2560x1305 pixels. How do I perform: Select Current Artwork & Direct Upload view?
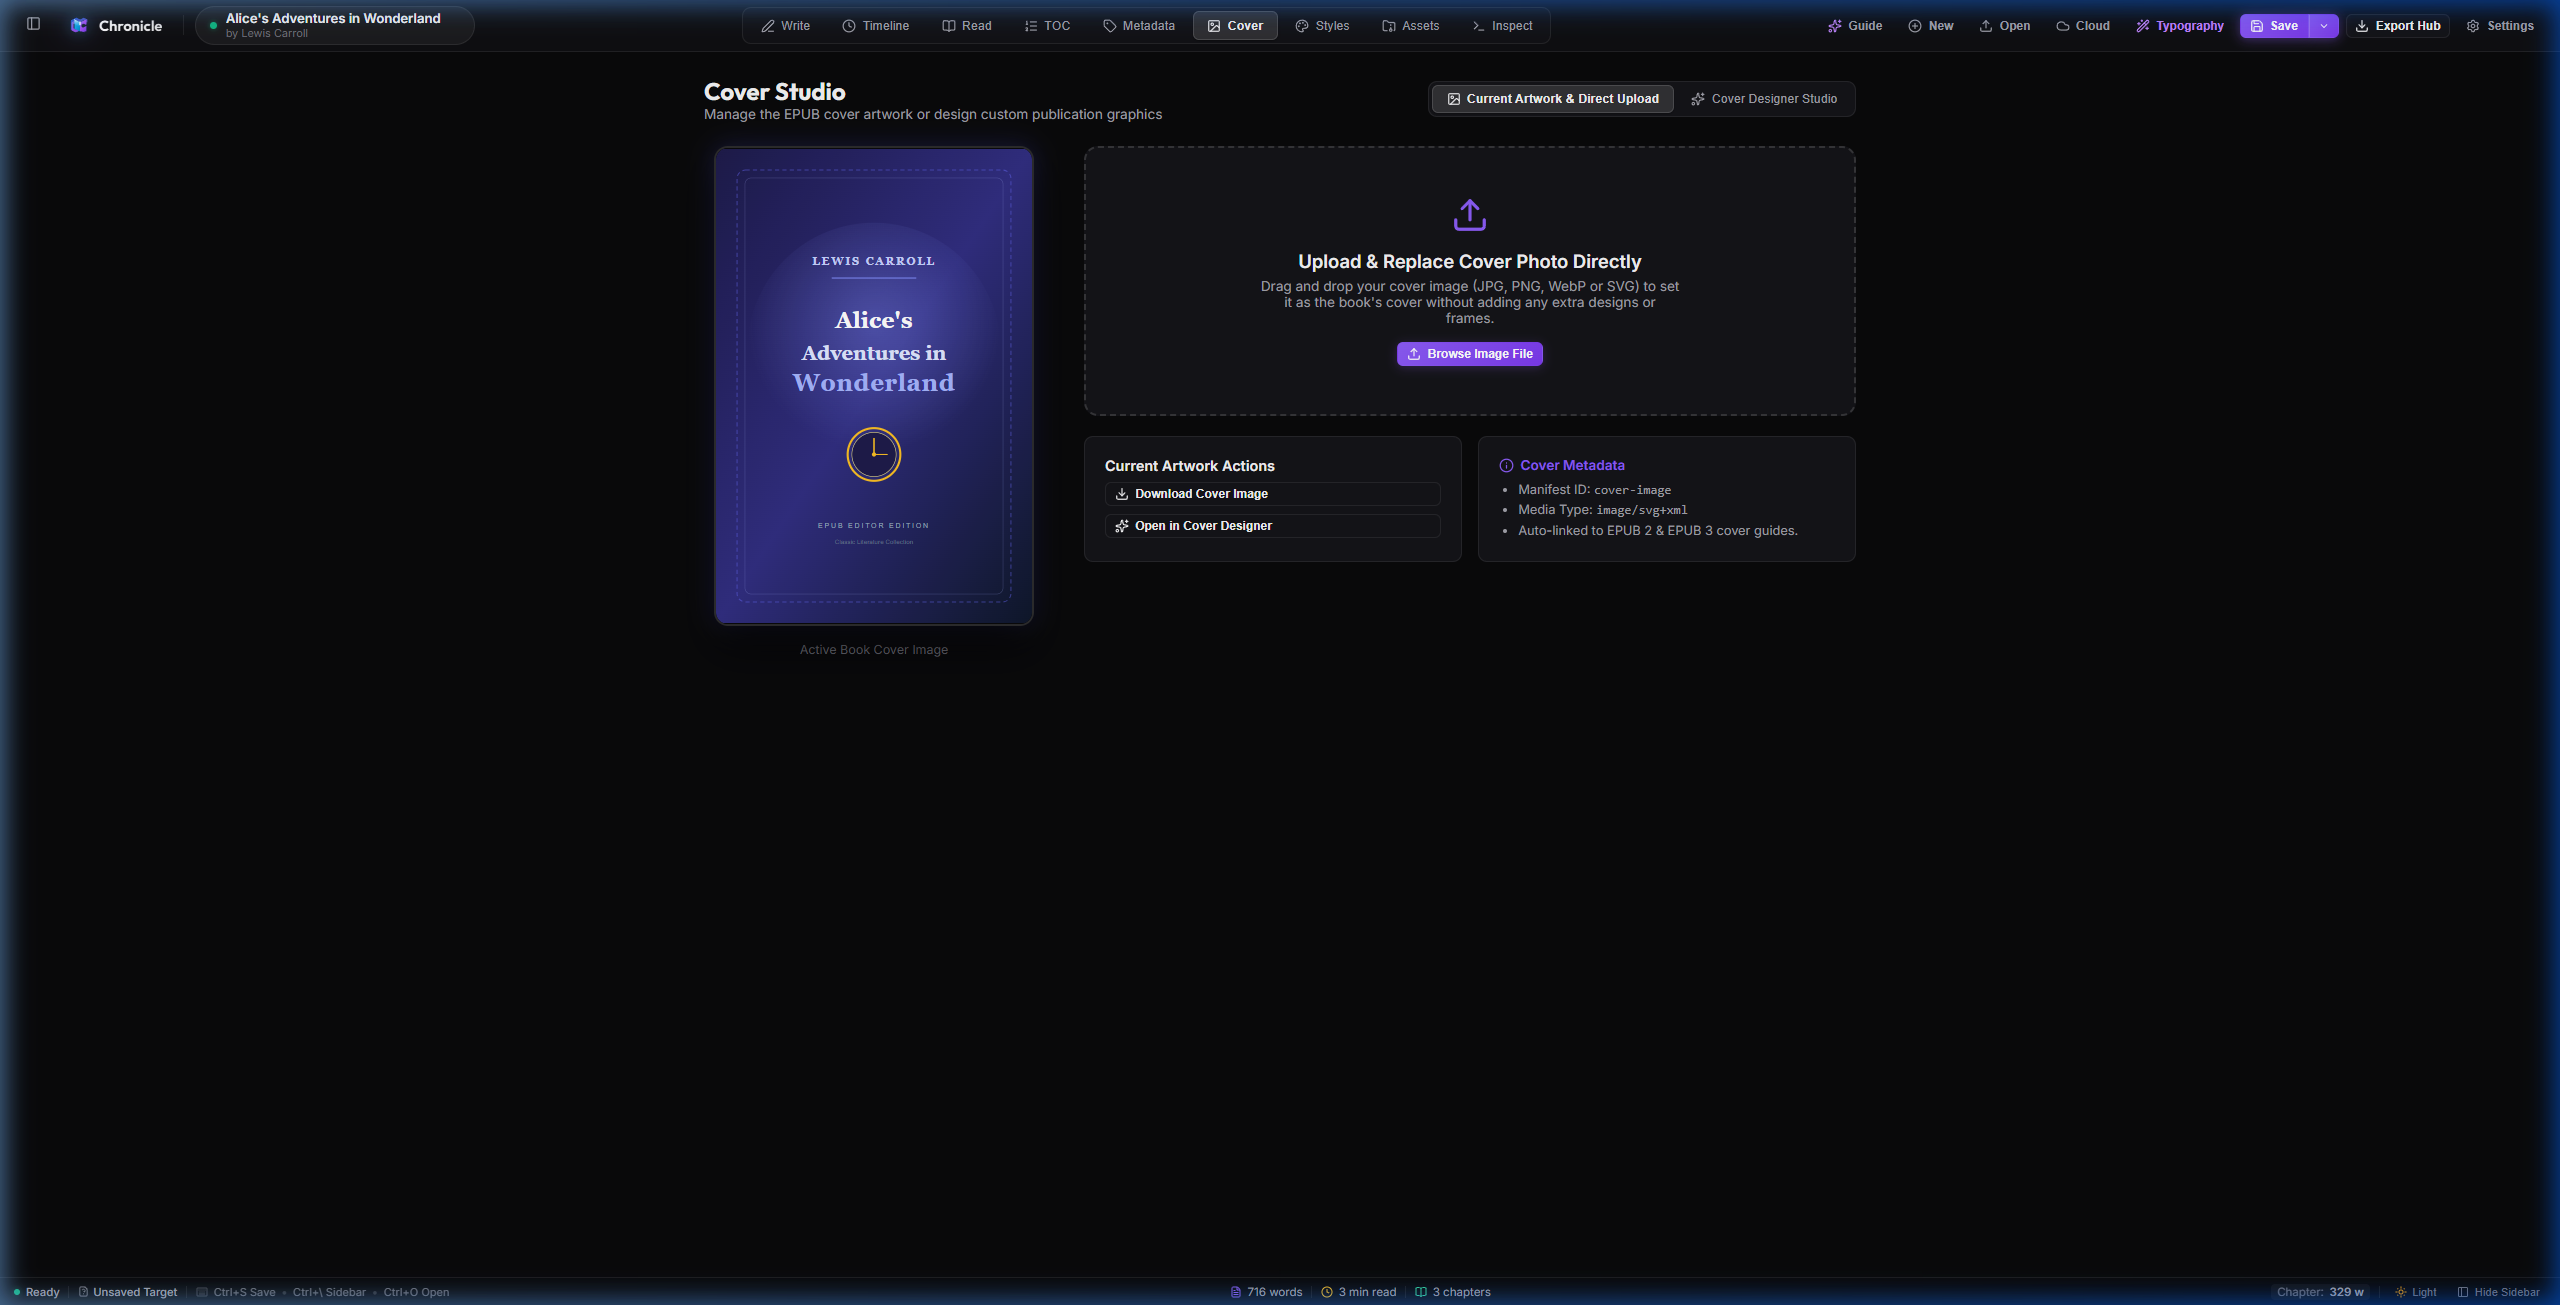pos(1552,99)
